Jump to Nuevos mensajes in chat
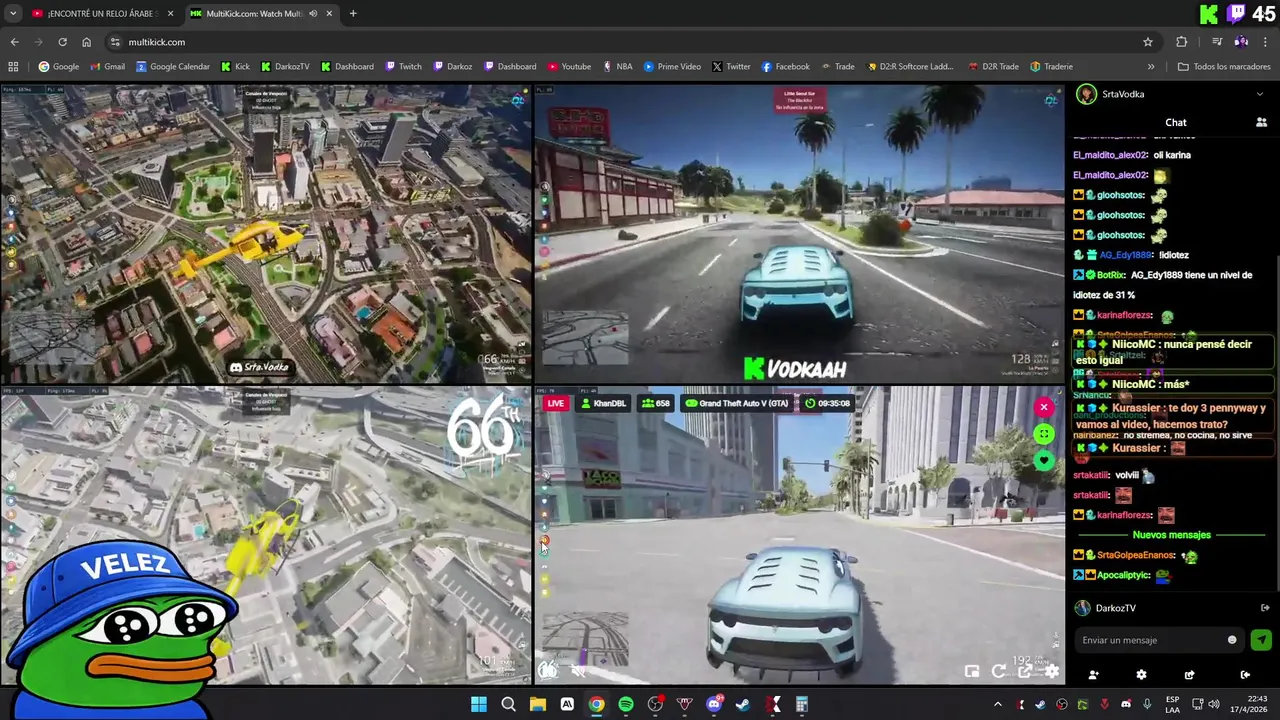1280x720 pixels. click(1171, 535)
